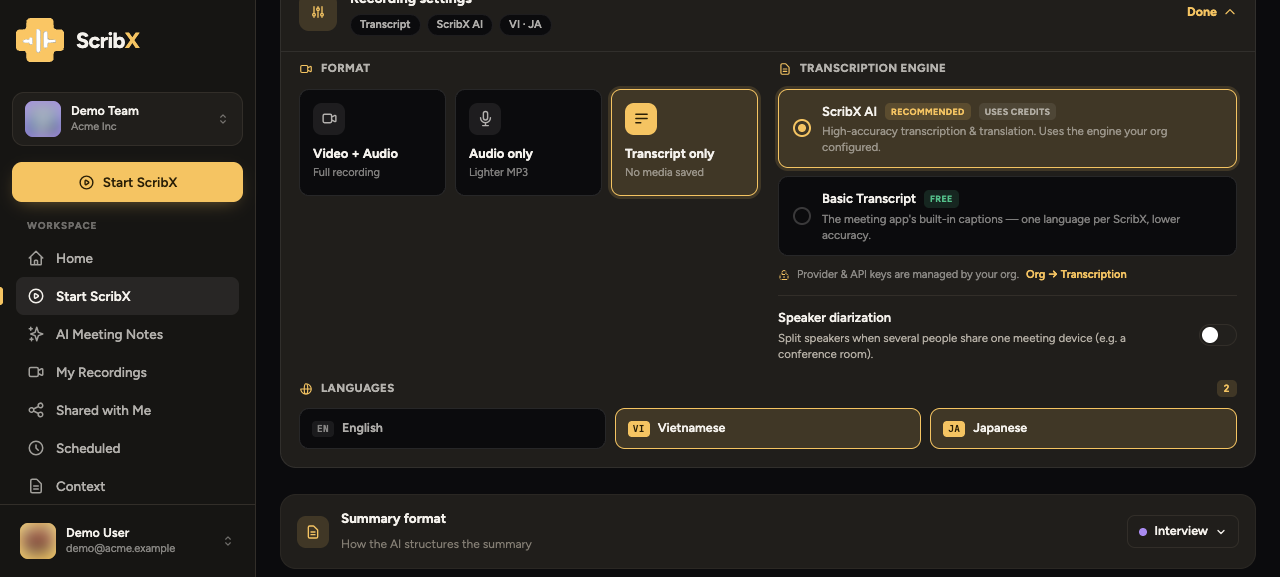Click the Home icon in the sidebar
Screen dimensions: 1280x577
pyautogui.click(x=36, y=258)
